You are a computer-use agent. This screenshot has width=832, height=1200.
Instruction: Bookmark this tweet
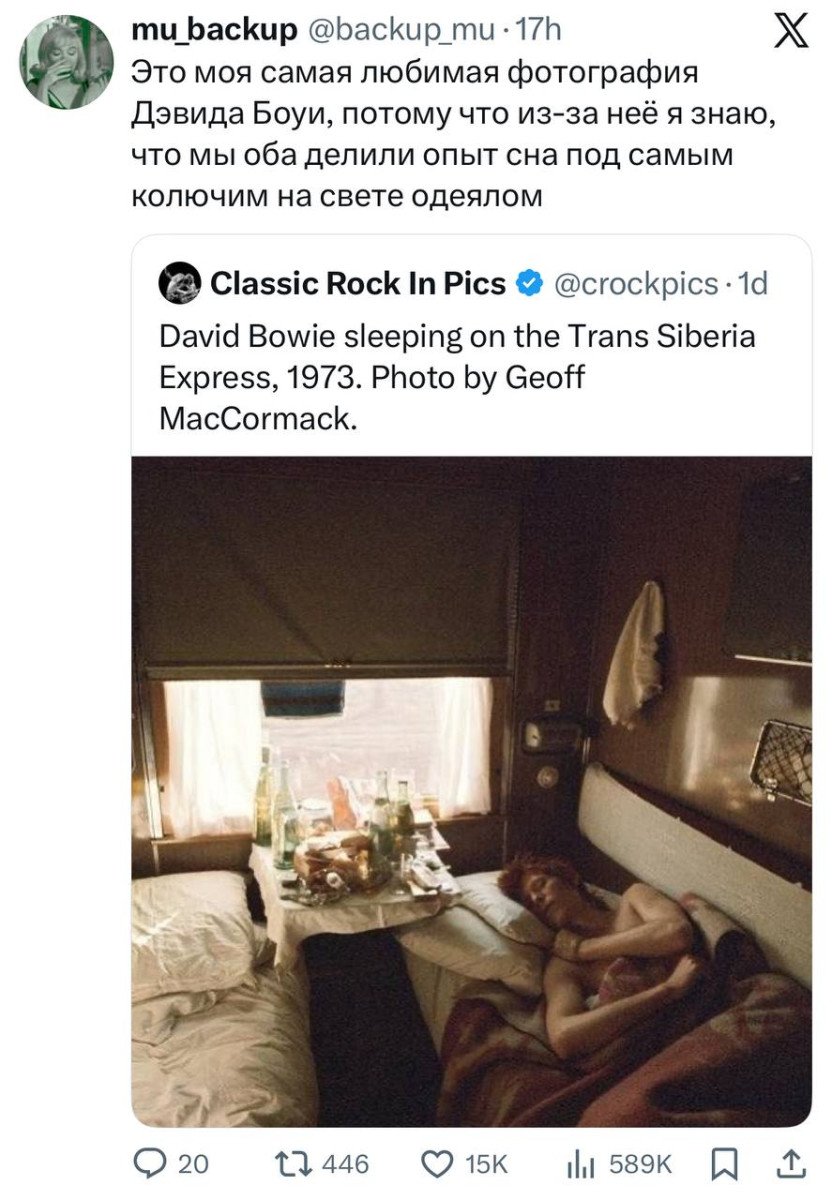point(721,1163)
